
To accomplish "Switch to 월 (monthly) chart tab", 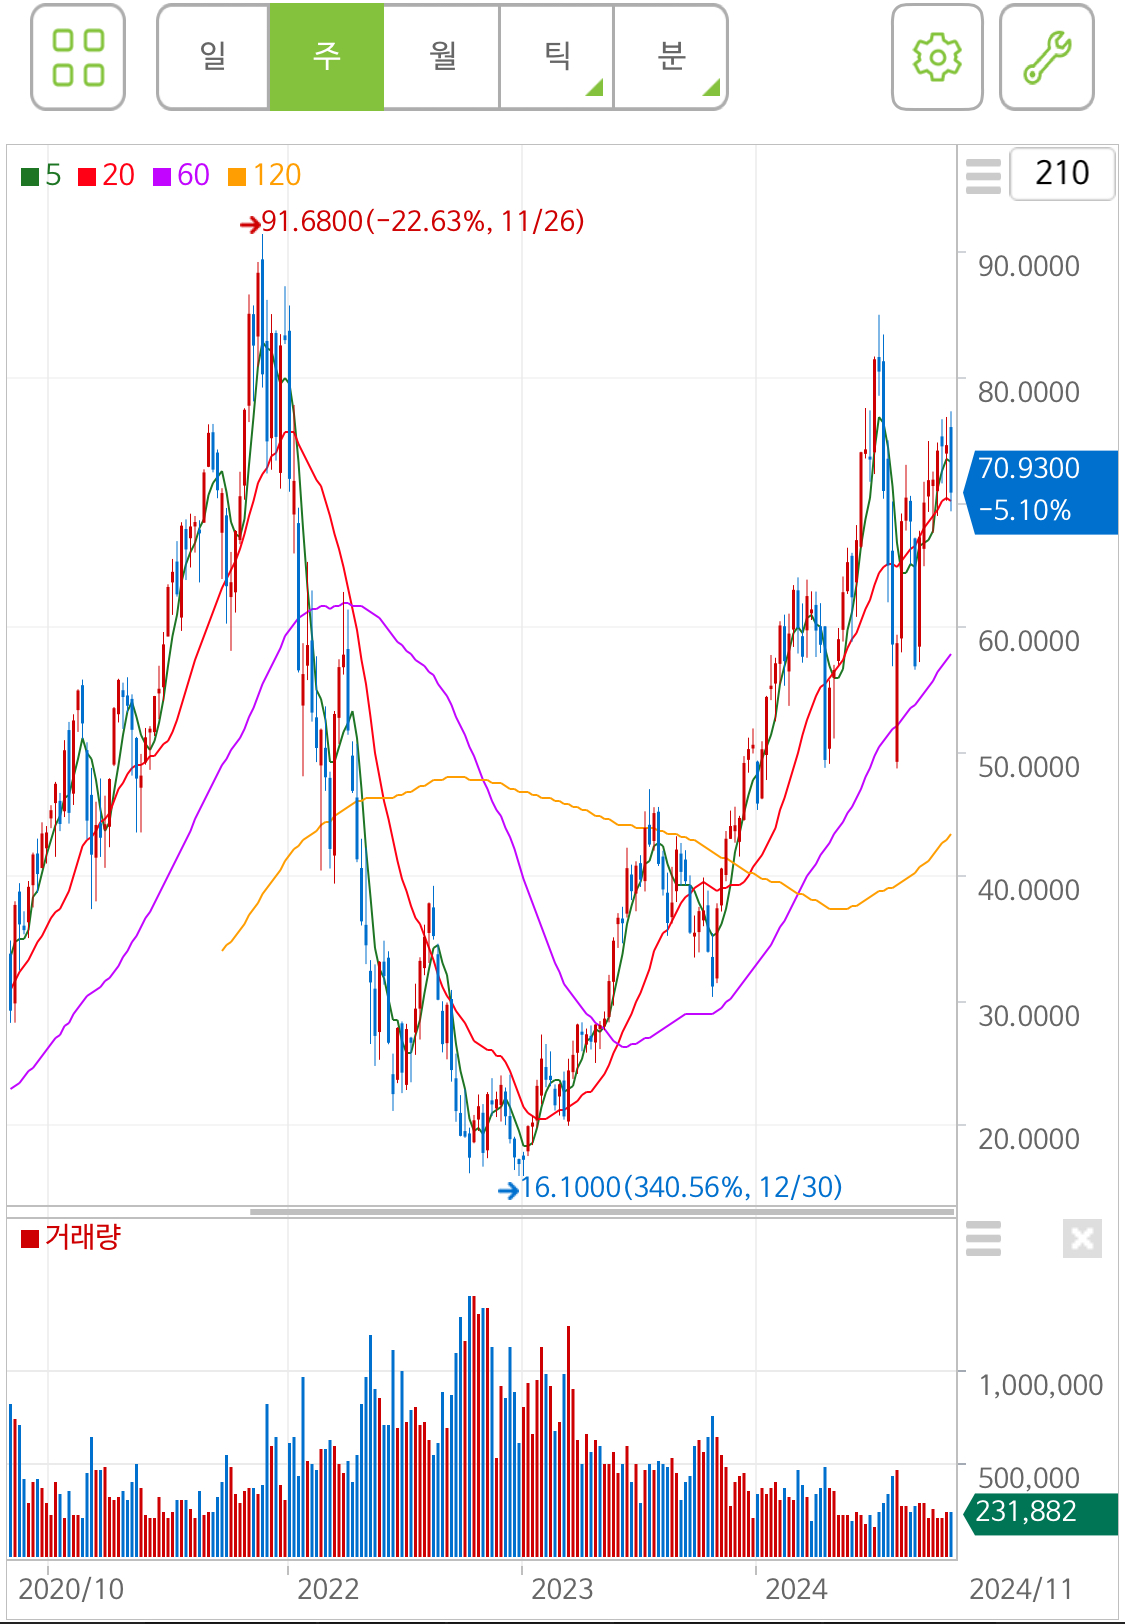I will tap(442, 57).
